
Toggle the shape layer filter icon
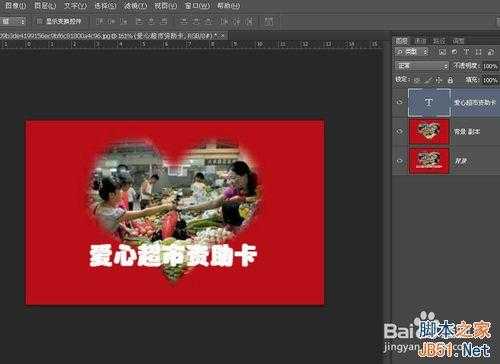pos(479,52)
